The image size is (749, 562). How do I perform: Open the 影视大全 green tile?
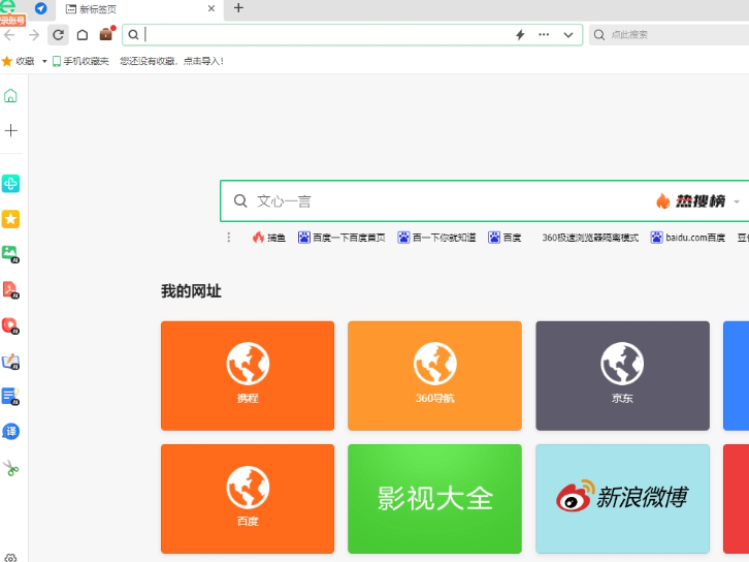pos(435,498)
